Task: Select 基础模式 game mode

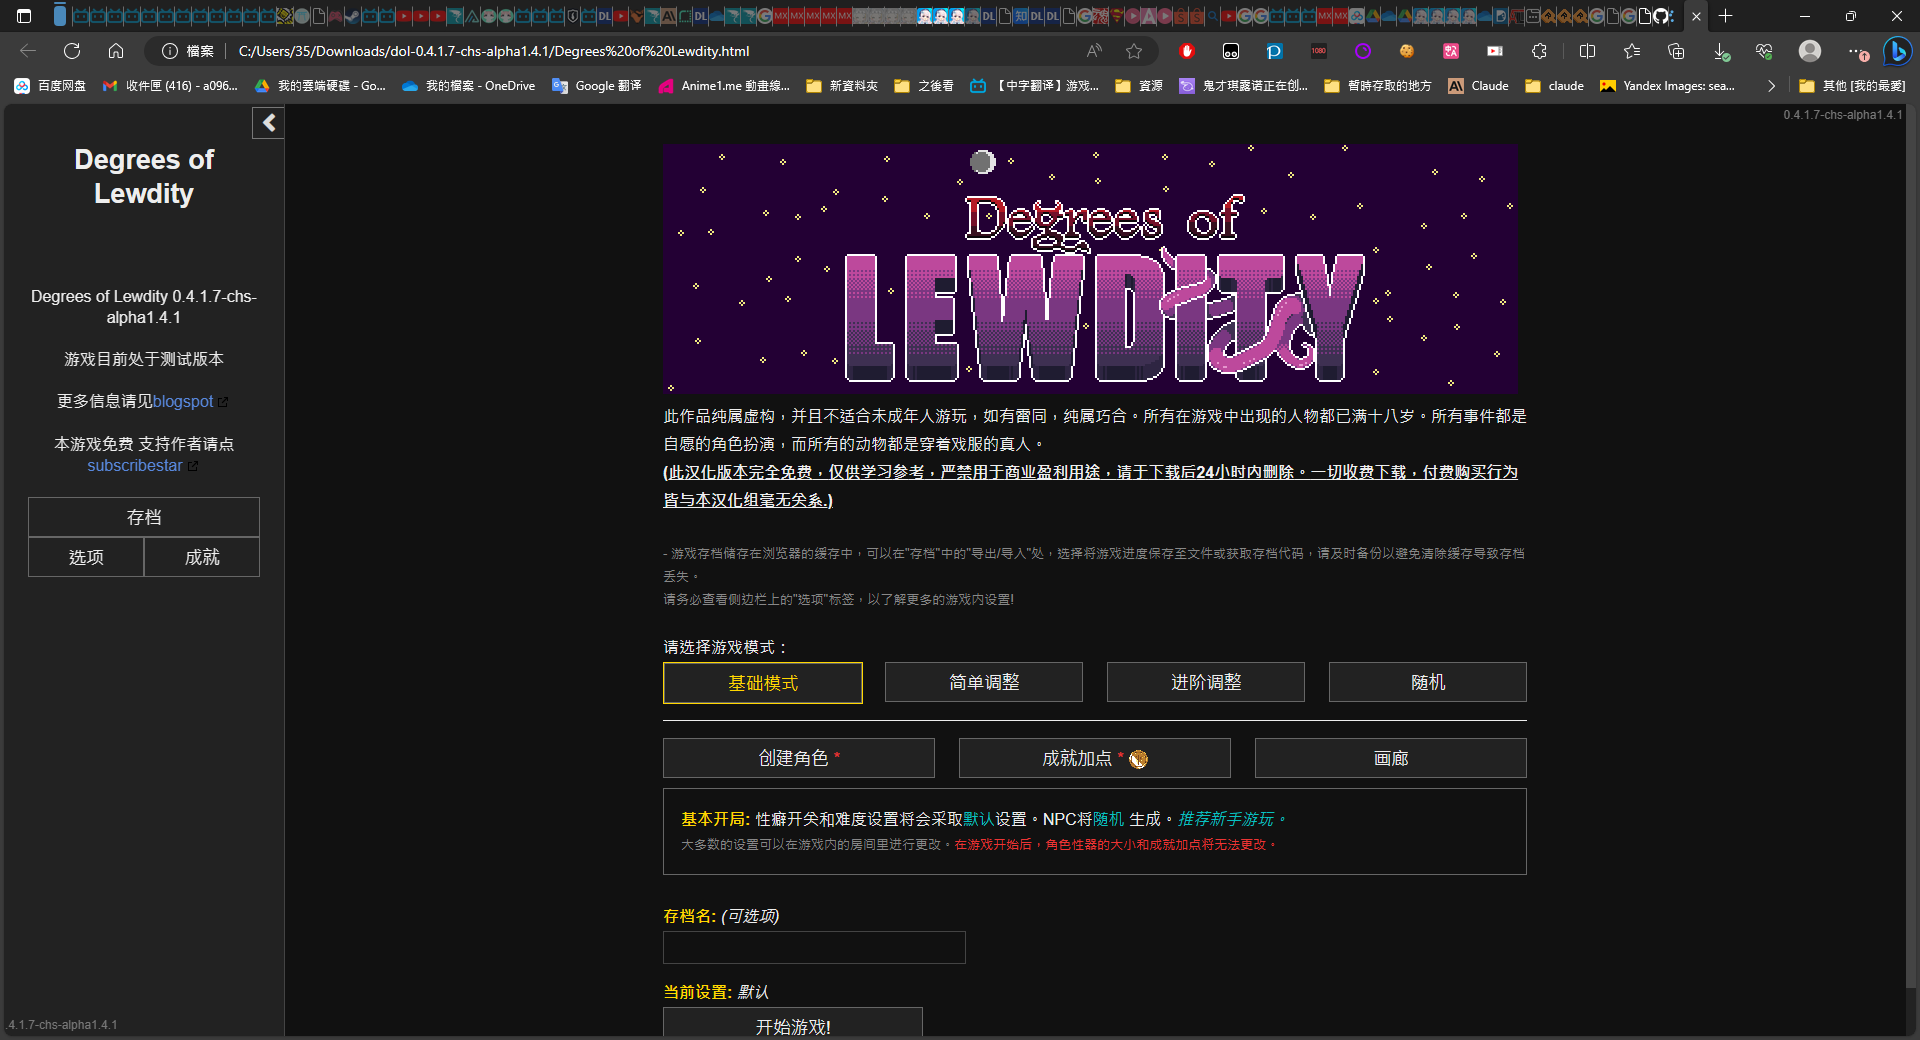Action: click(x=762, y=683)
